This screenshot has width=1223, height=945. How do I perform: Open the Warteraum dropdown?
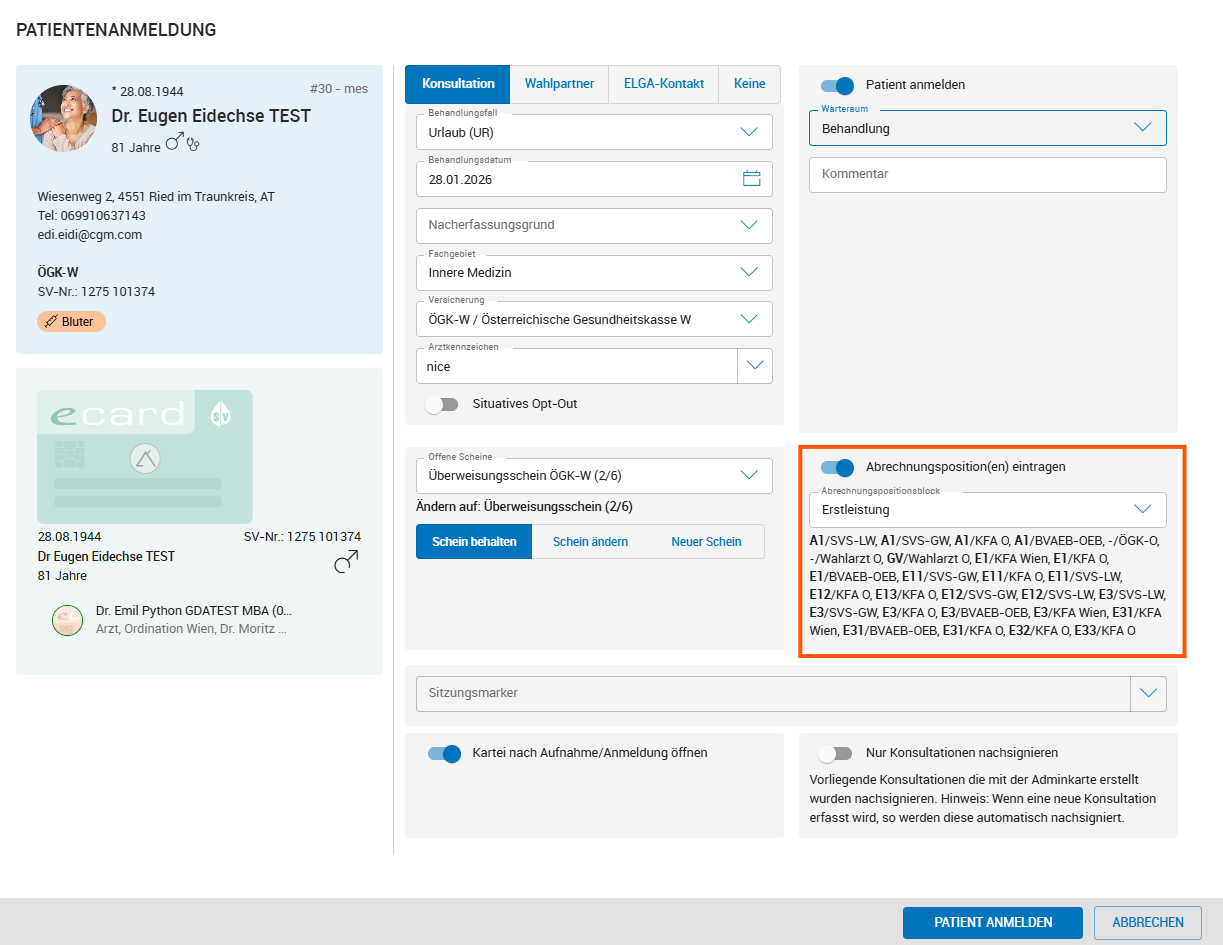[x=1143, y=128]
